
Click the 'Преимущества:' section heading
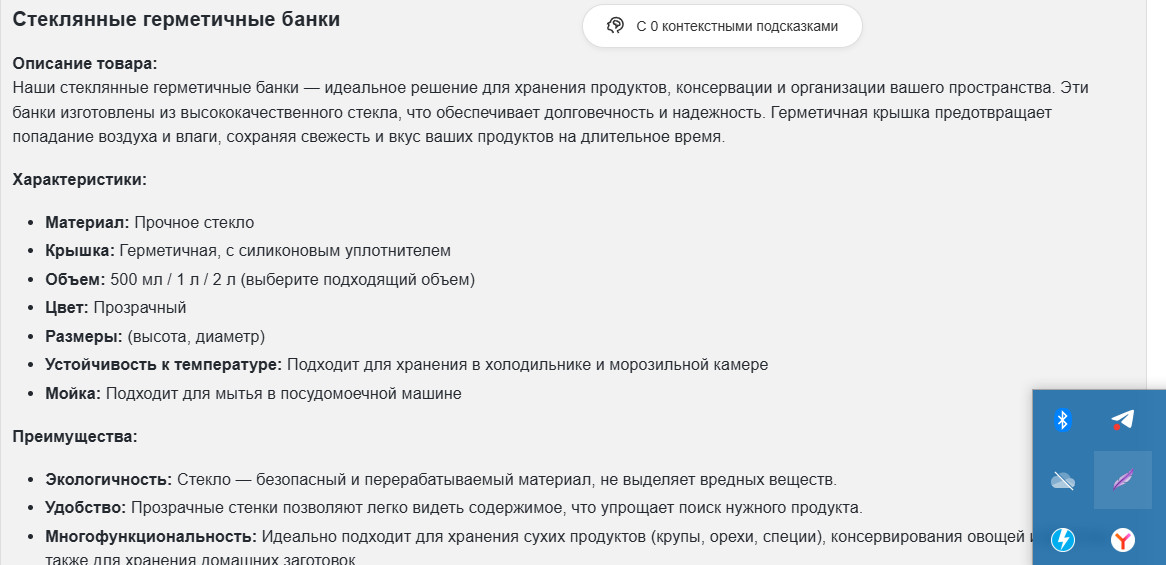(x=75, y=437)
